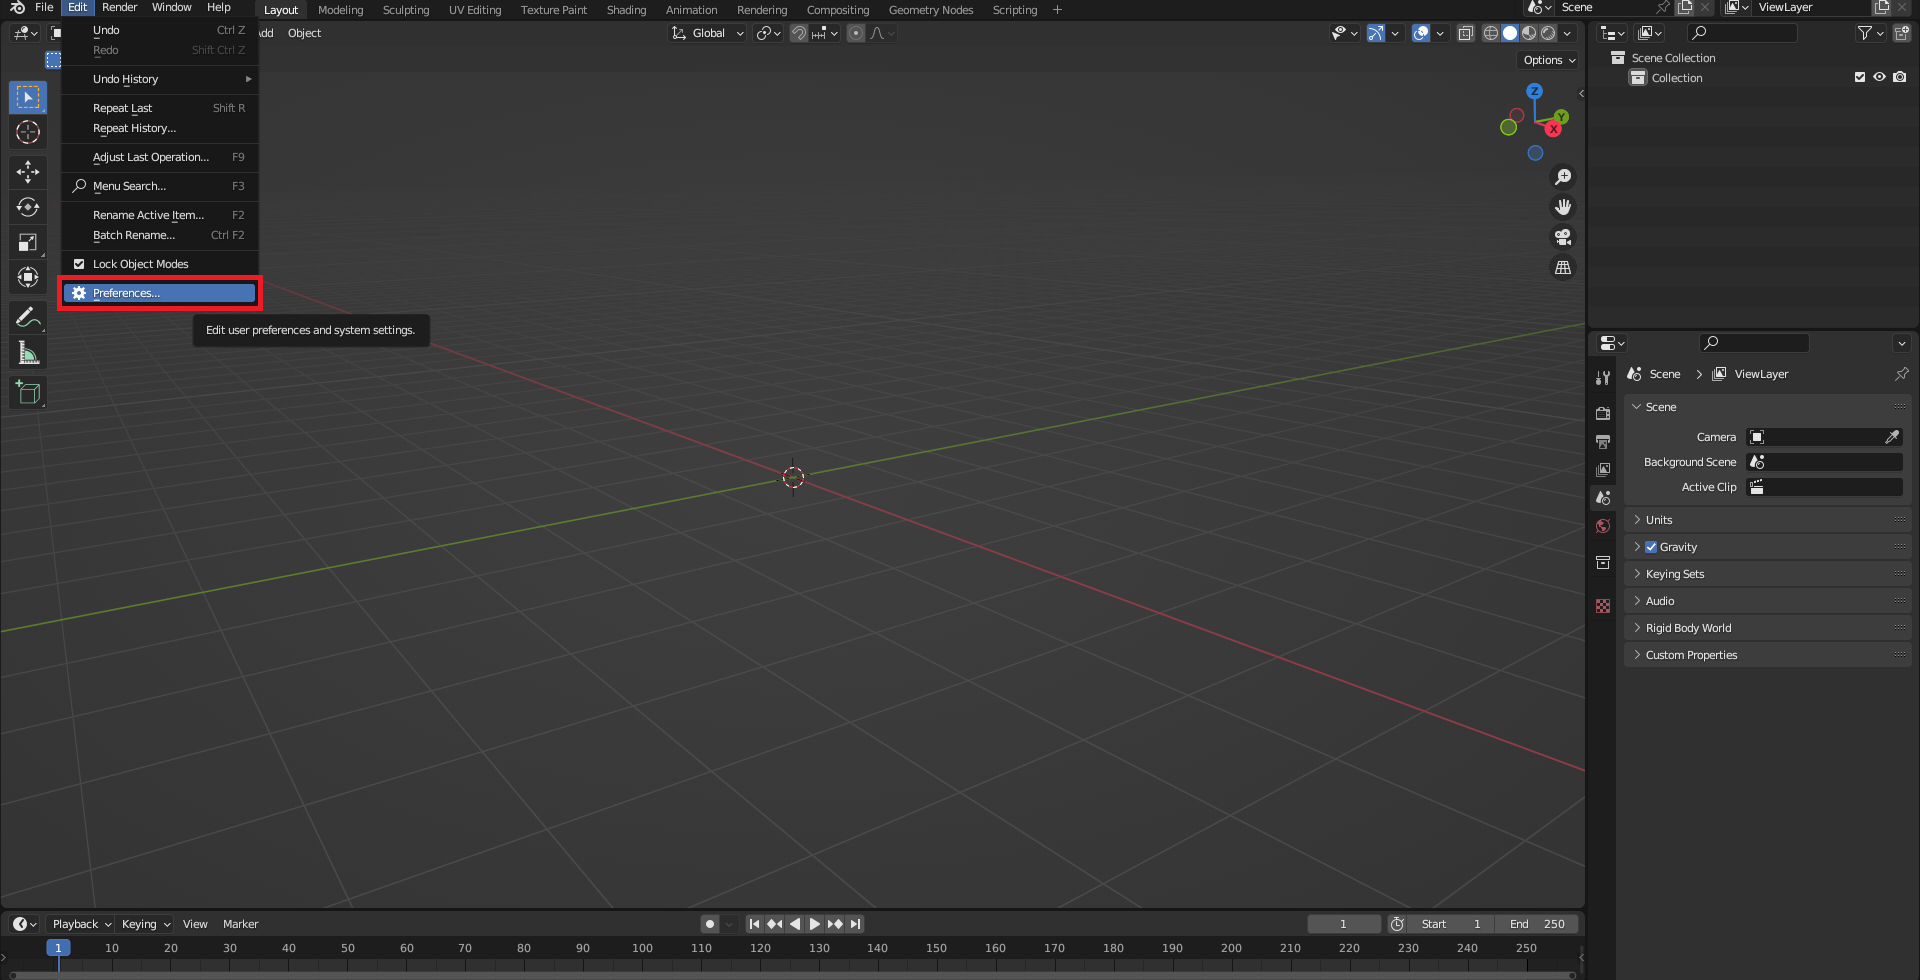The image size is (1920, 980).
Task: Choose the Move tool
Action: (x=28, y=172)
